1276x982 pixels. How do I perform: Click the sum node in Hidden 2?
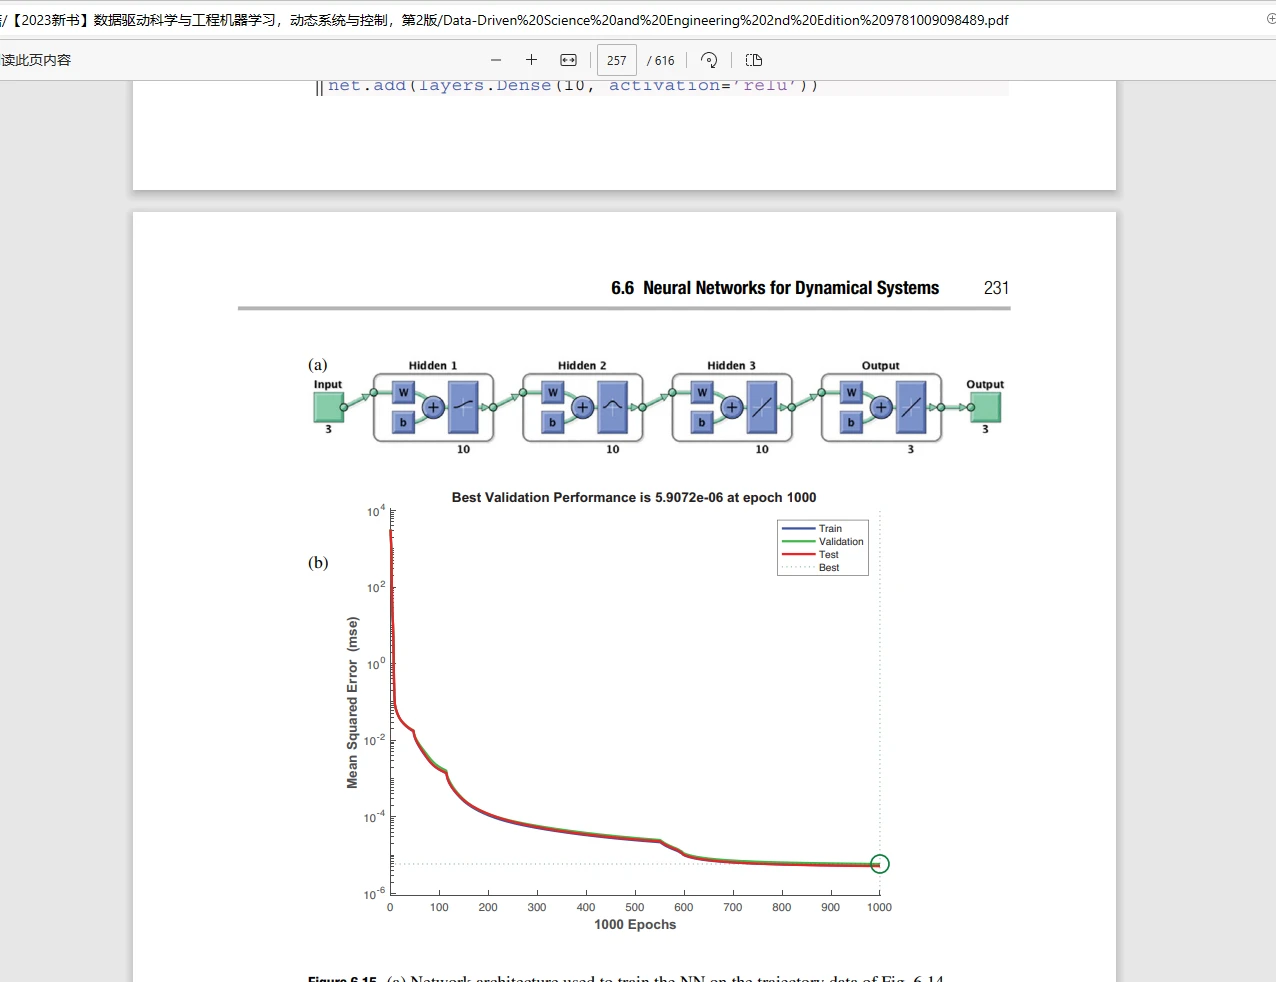[583, 407]
